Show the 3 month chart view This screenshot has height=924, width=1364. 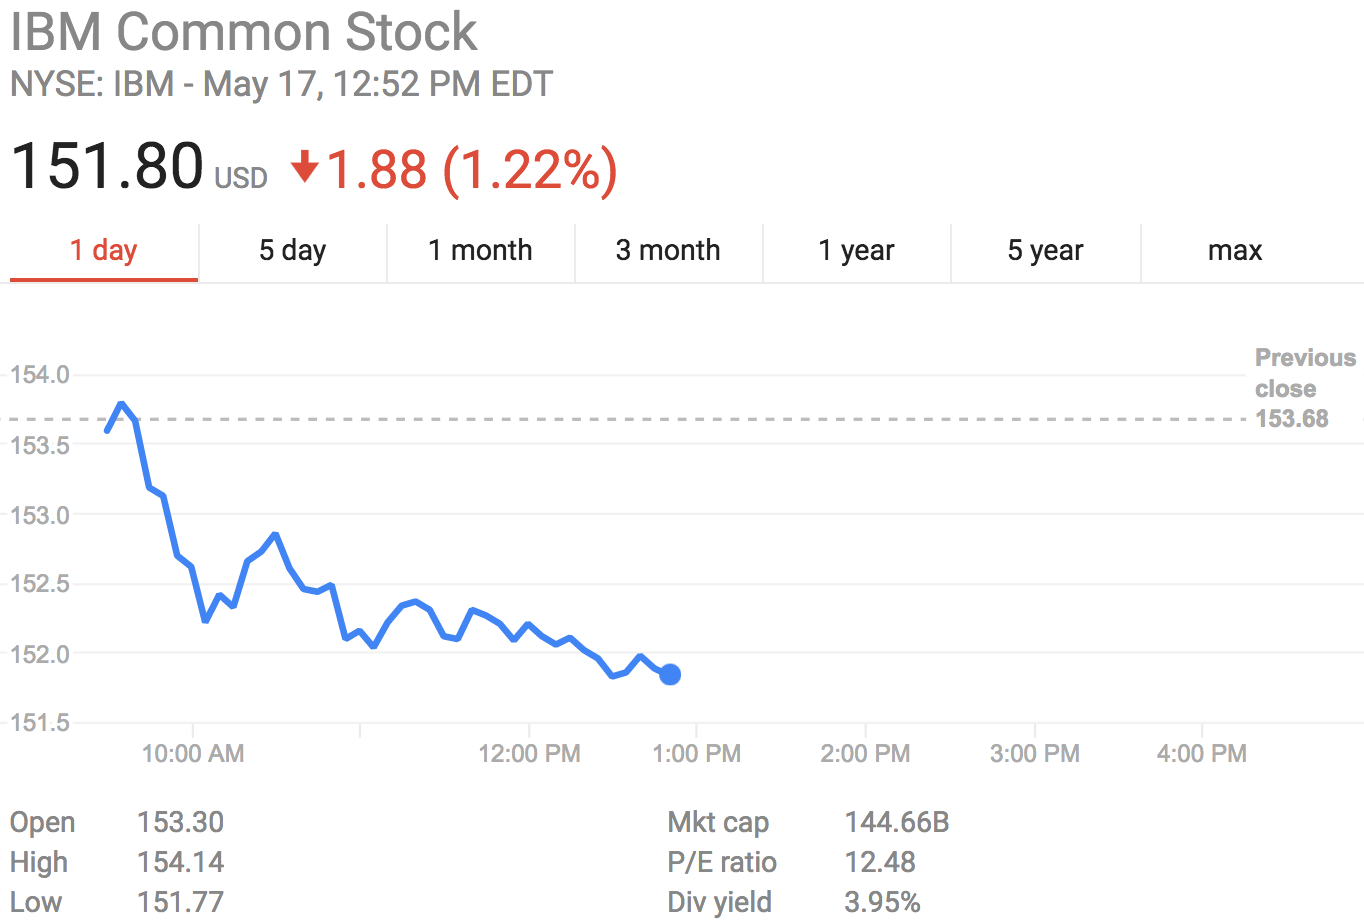tap(668, 251)
